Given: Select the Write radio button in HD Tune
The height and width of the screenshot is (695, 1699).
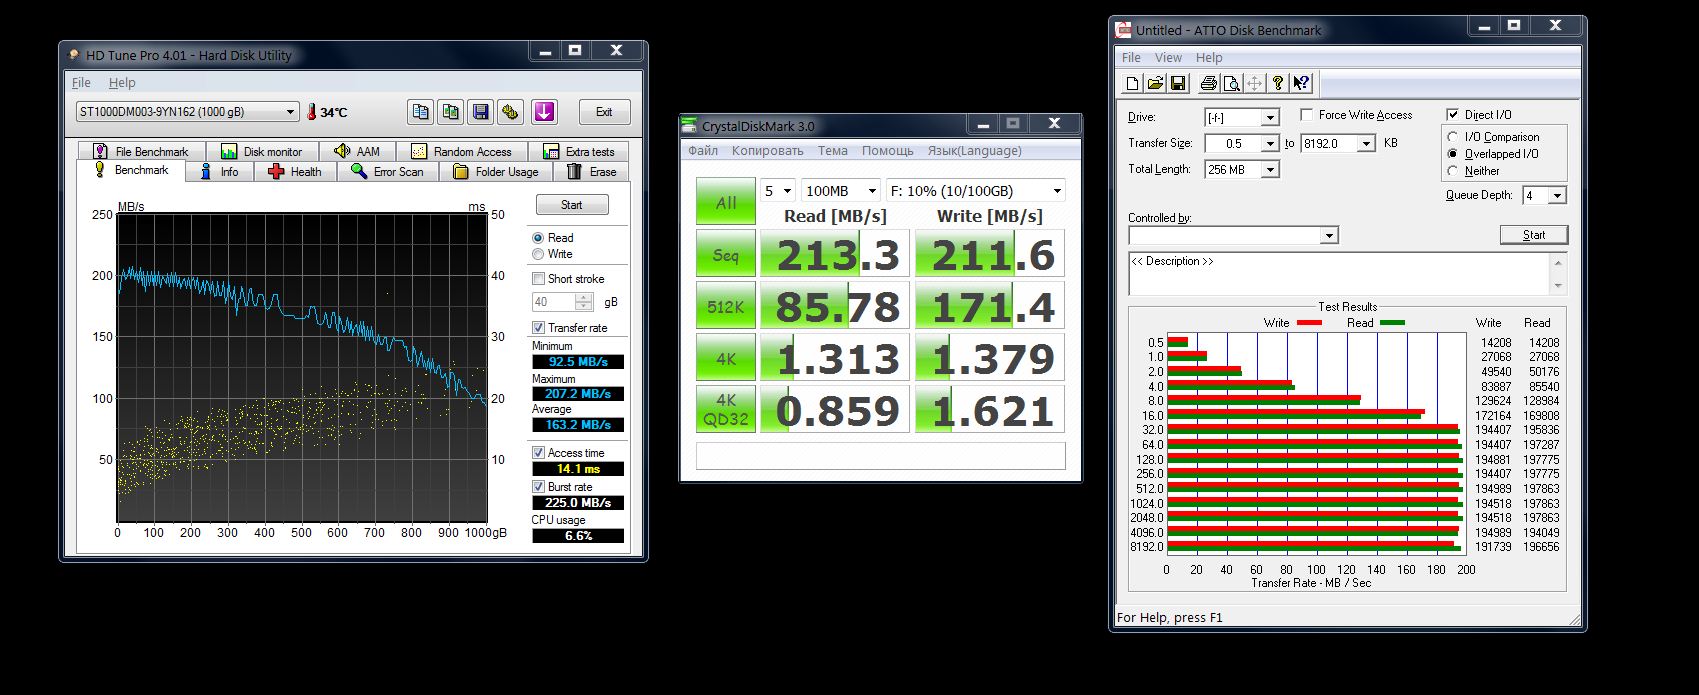Looking at the screenshot, I should [539, 254].
